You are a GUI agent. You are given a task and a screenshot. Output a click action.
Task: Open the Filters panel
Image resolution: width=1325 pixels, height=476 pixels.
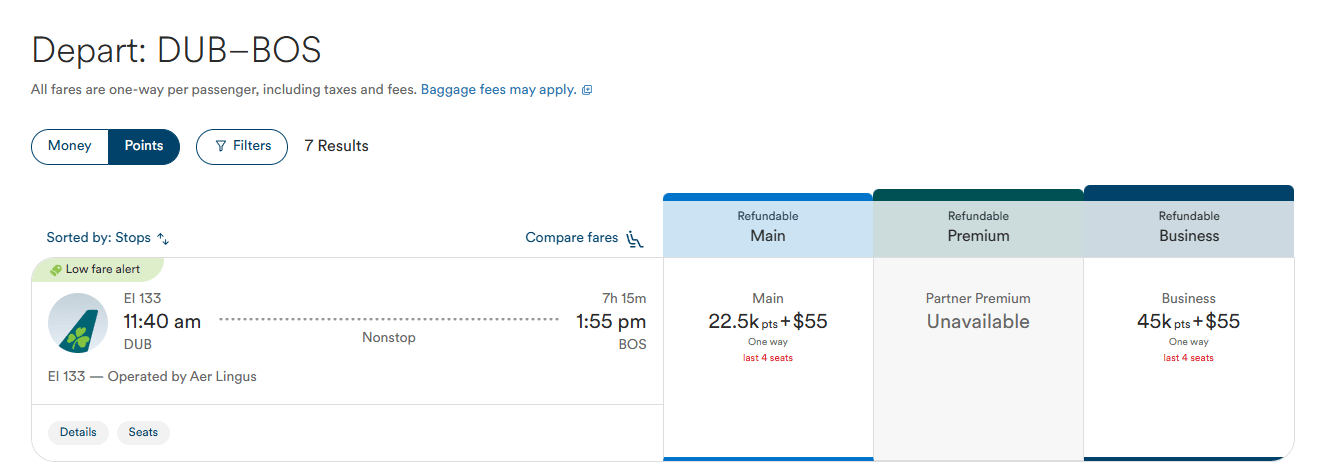pyautogui.click(x=242, y=146)
